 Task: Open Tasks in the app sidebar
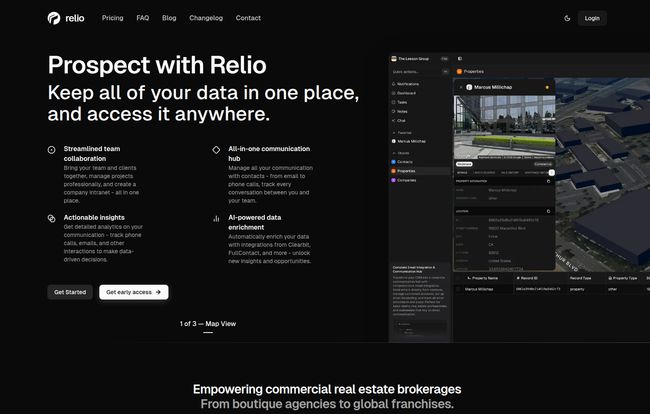(400, 102)
